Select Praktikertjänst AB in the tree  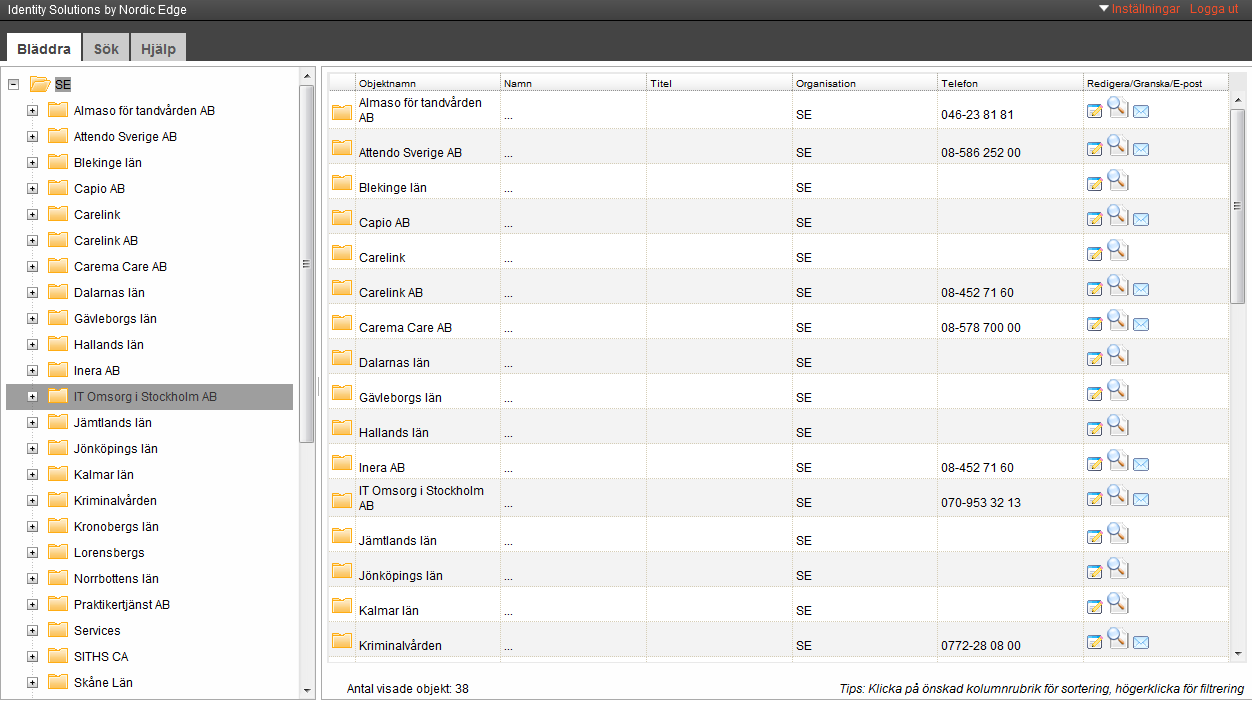pos(122,605)
